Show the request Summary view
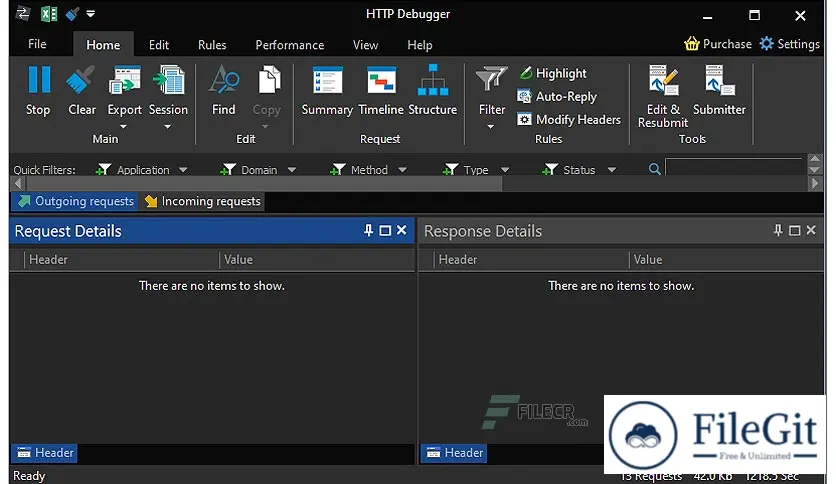Image resolution: width=836 pixels, height=484 pixels. point(327,90)
